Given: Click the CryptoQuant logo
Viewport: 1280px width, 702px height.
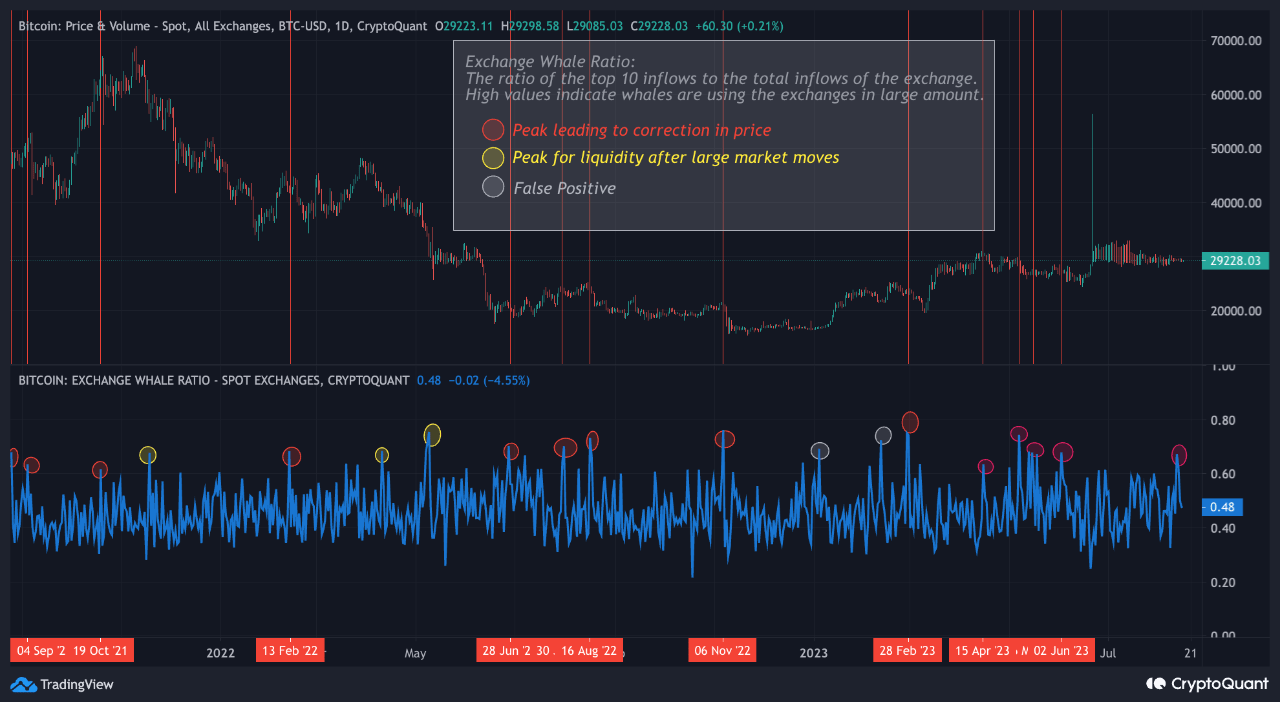Looking at the screenshot, I should [1207, 685].
